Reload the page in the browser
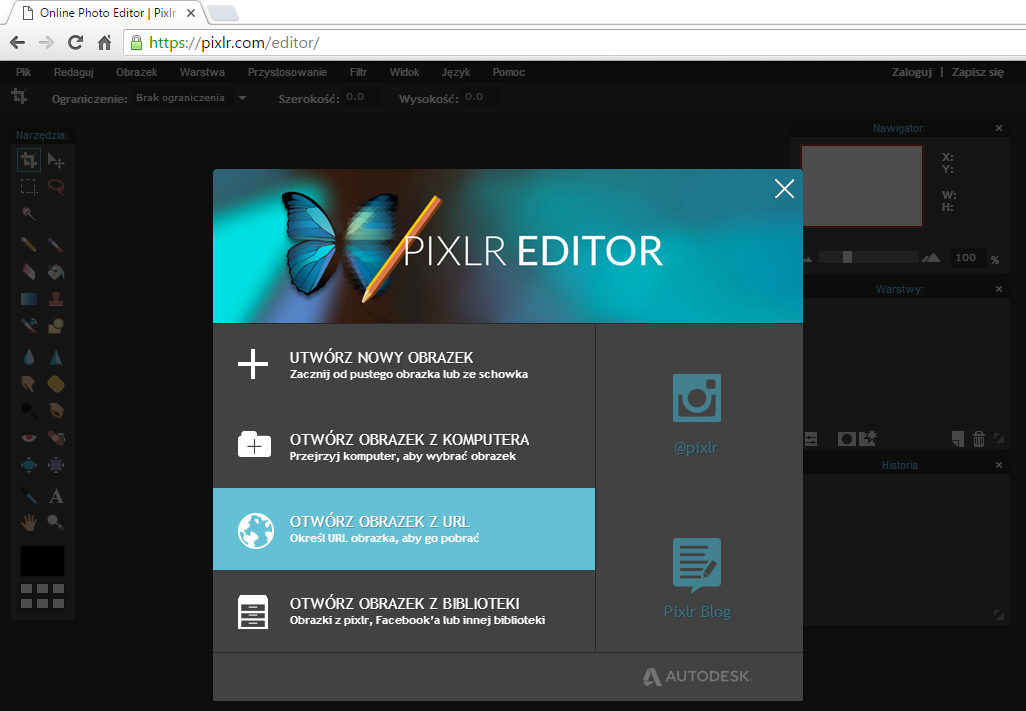 point(75,43)
